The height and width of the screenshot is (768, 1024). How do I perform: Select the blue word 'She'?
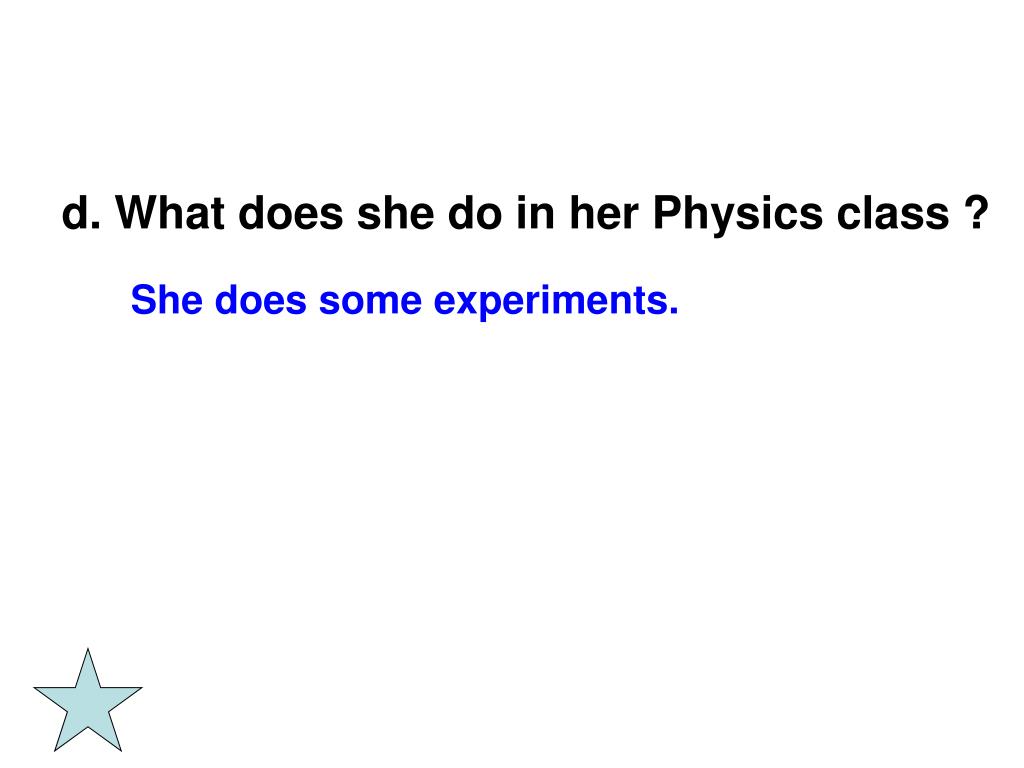click(x=167, y=300)
